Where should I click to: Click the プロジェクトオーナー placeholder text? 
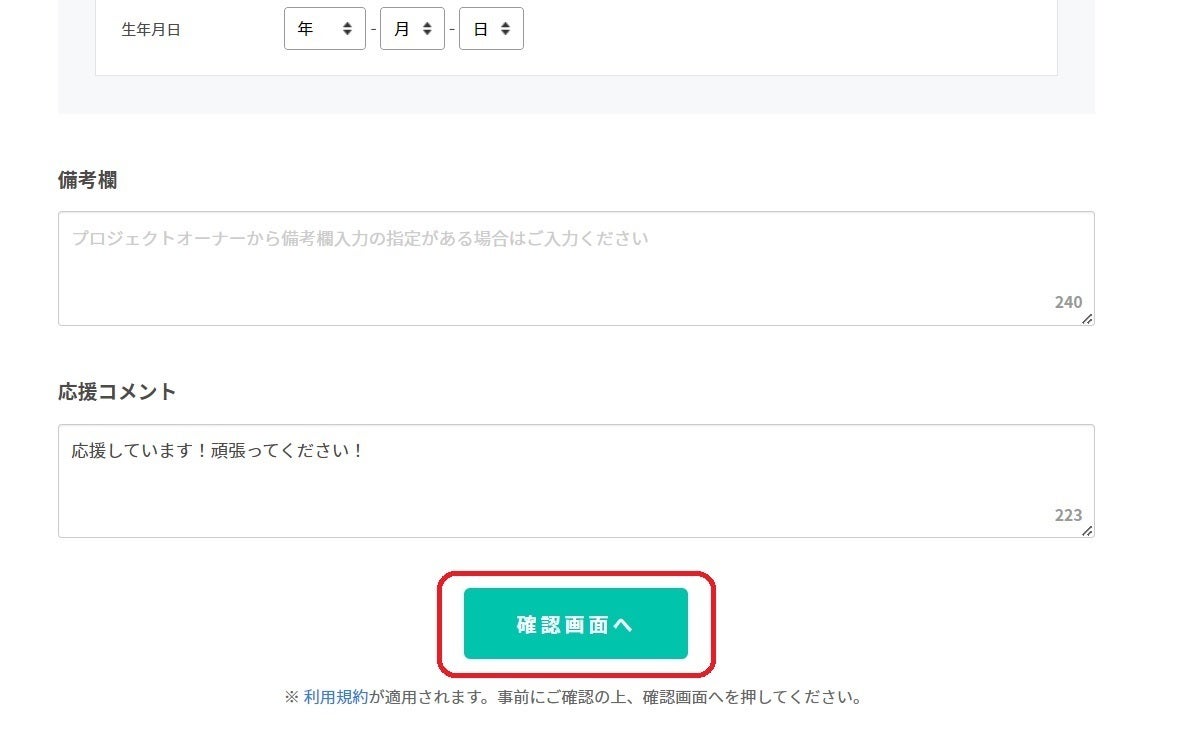(x=360, y=239)
